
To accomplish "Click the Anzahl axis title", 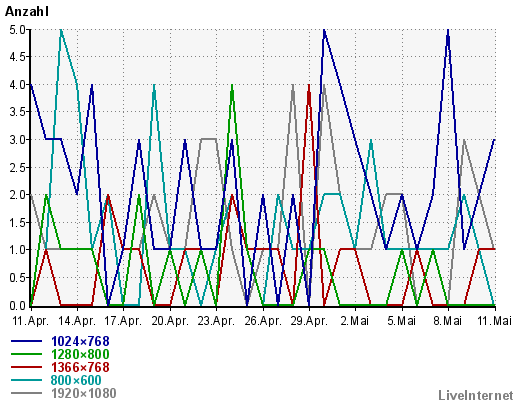I will click(27, 12).
